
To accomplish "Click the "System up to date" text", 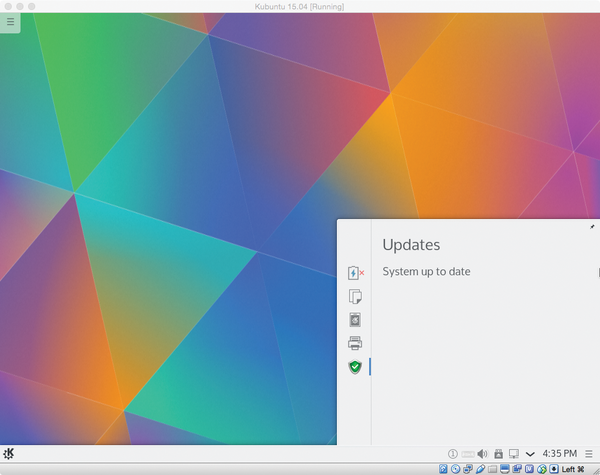I will pos(426,271).
